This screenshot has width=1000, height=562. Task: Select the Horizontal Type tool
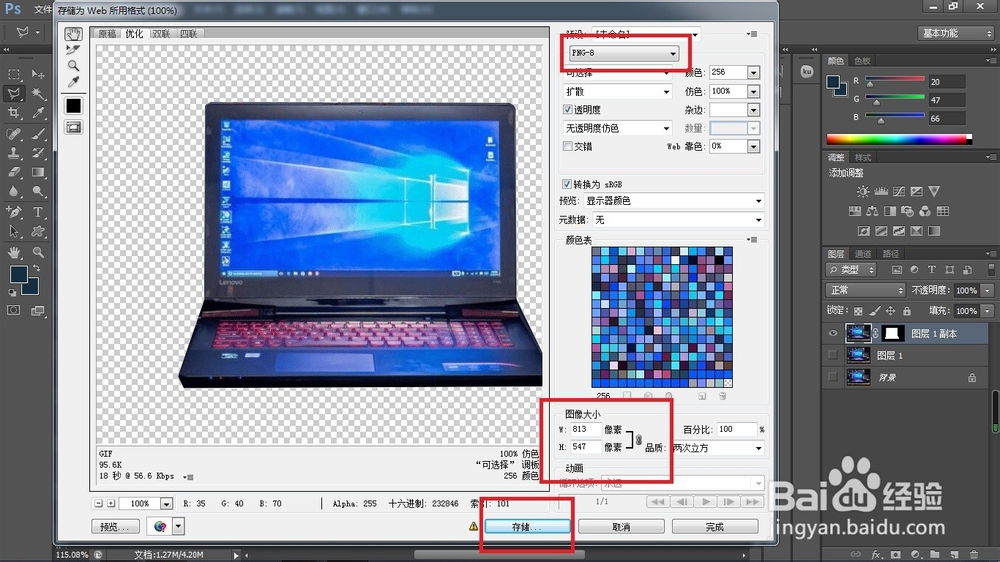[38, 212]
